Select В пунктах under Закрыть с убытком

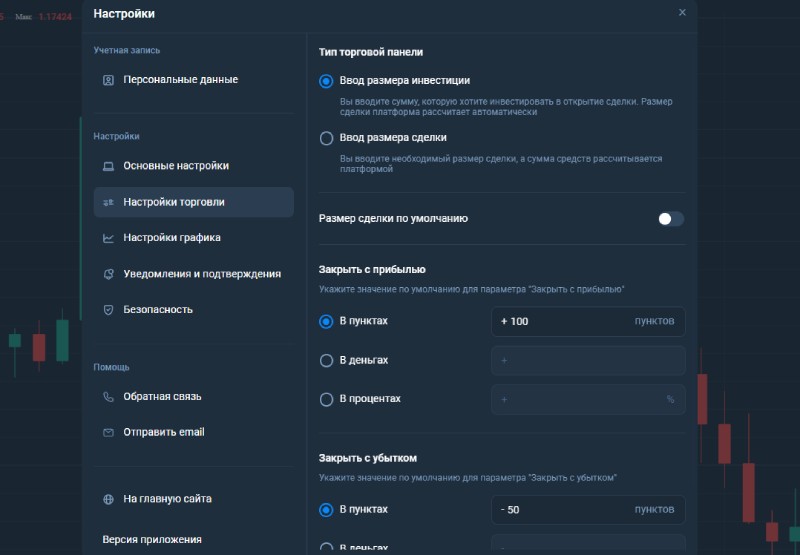click(326, 510)
